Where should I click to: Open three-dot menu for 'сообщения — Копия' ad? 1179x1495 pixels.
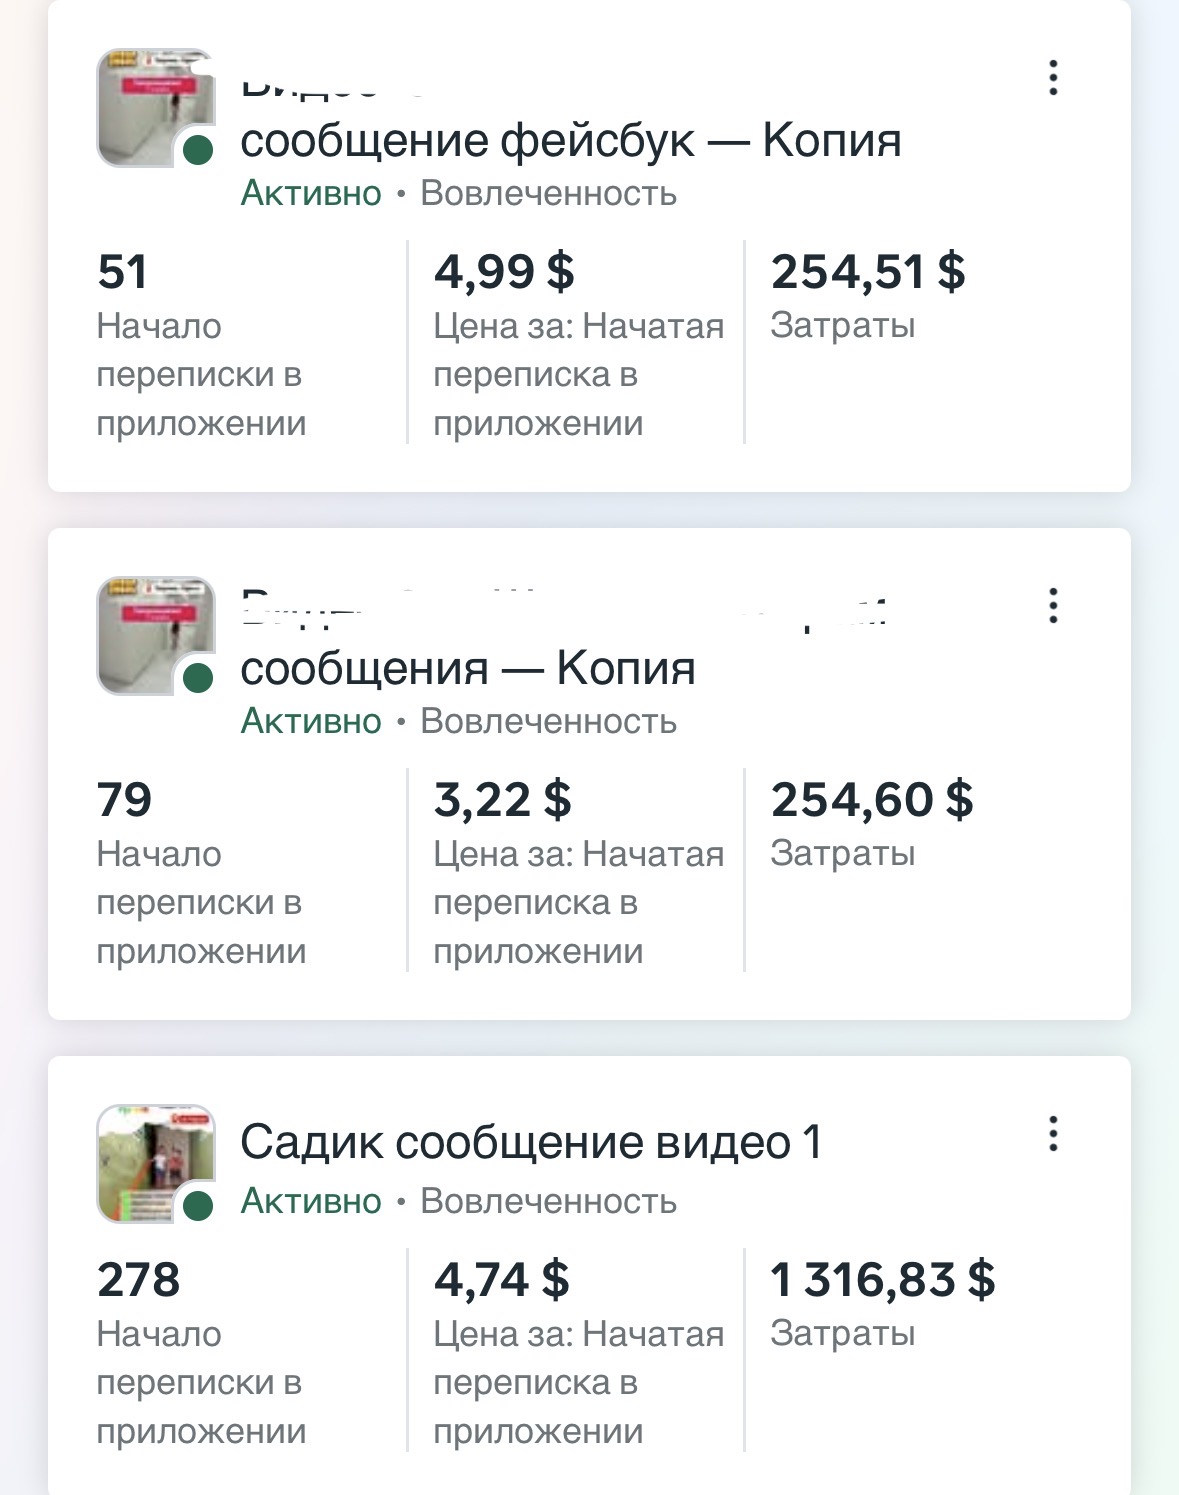click(x=1052, y=606)
